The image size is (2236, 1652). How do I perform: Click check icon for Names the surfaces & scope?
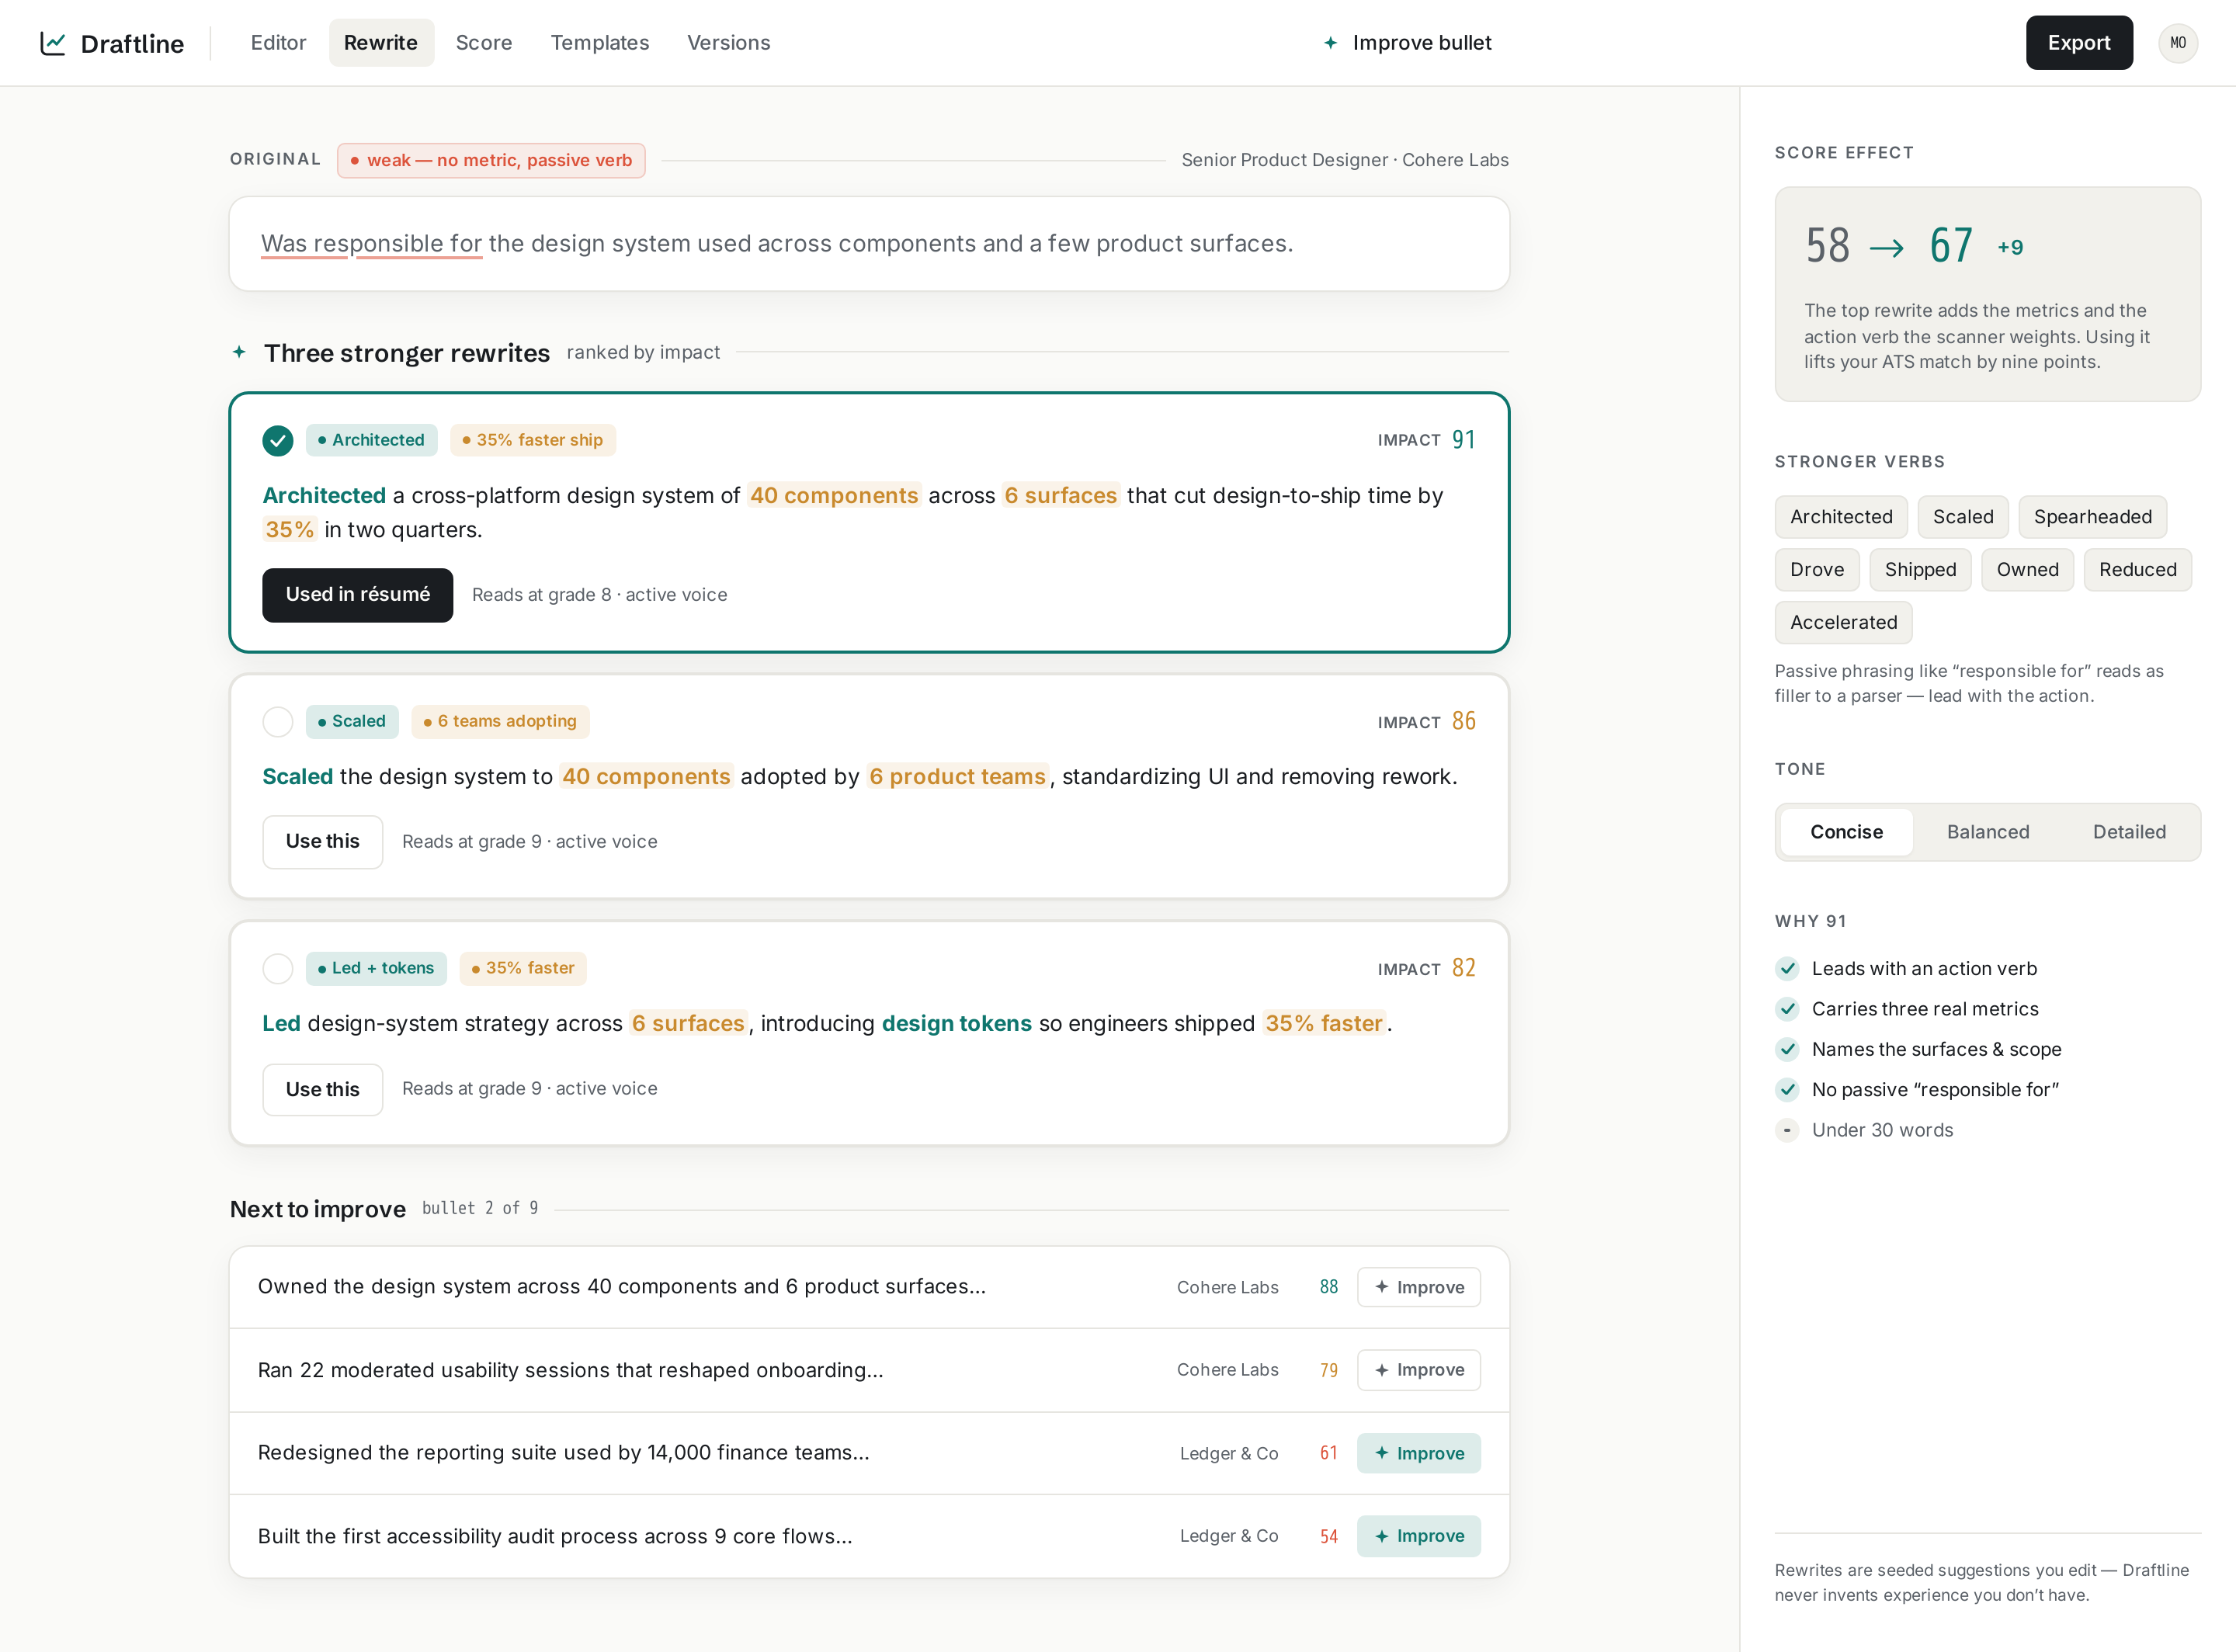coord(1787,1049)
